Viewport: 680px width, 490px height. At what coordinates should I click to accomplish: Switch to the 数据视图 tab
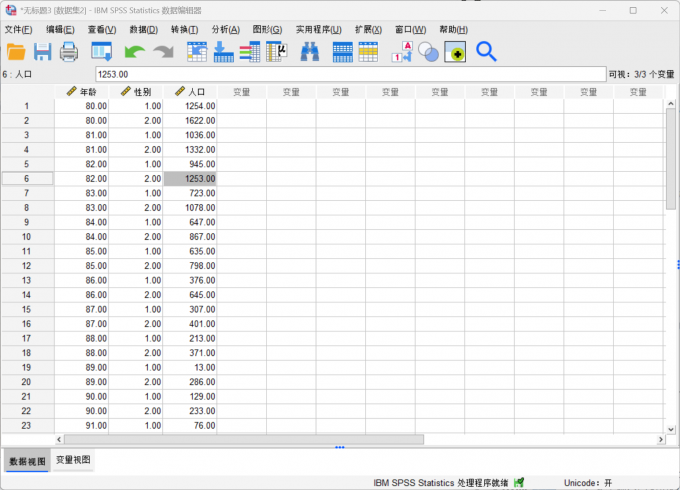pyautogui.click(x=27, y=461)
